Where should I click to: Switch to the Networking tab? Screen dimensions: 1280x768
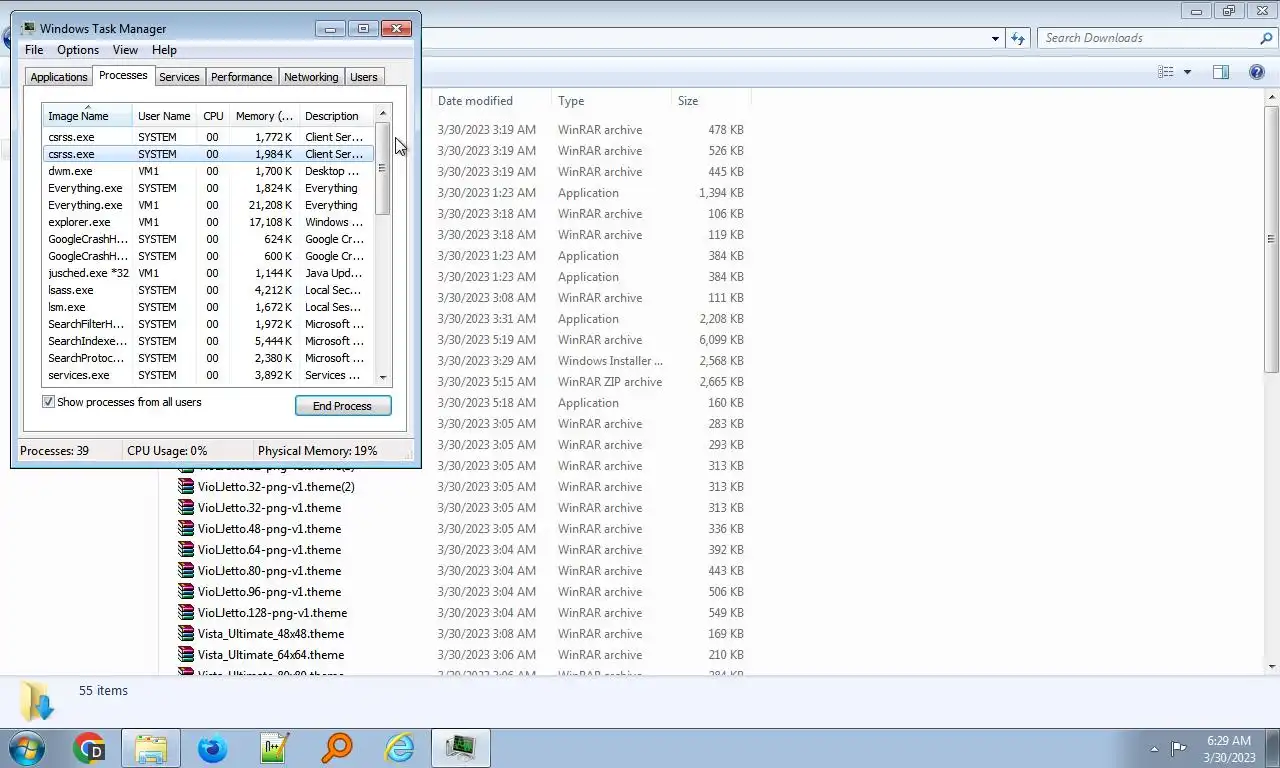(x=311, y=77)
